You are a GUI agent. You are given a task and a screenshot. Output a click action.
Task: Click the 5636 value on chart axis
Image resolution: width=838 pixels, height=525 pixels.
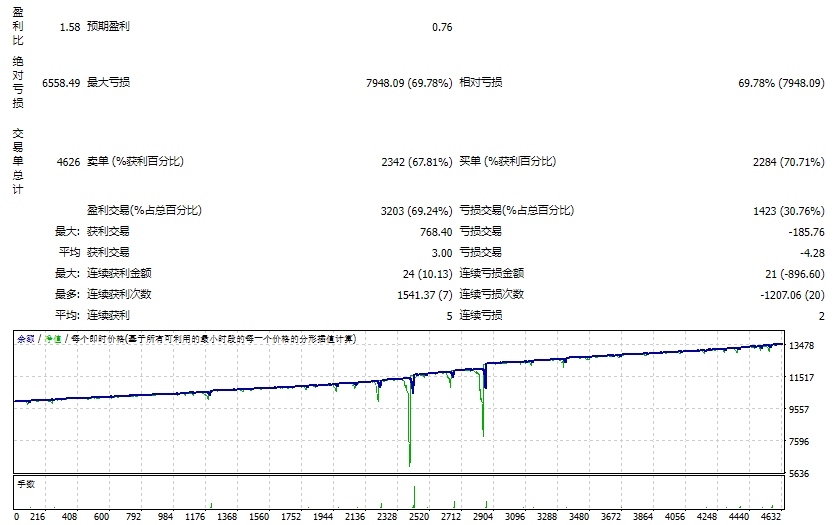point(799,474)
